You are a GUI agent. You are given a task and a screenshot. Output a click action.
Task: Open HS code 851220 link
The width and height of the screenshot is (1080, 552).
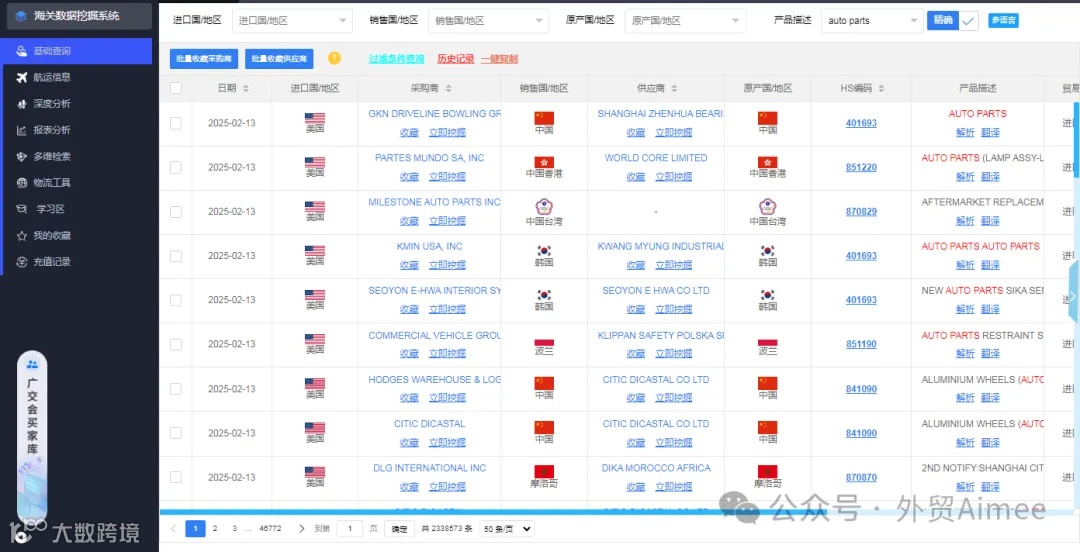tap(861, 167)
